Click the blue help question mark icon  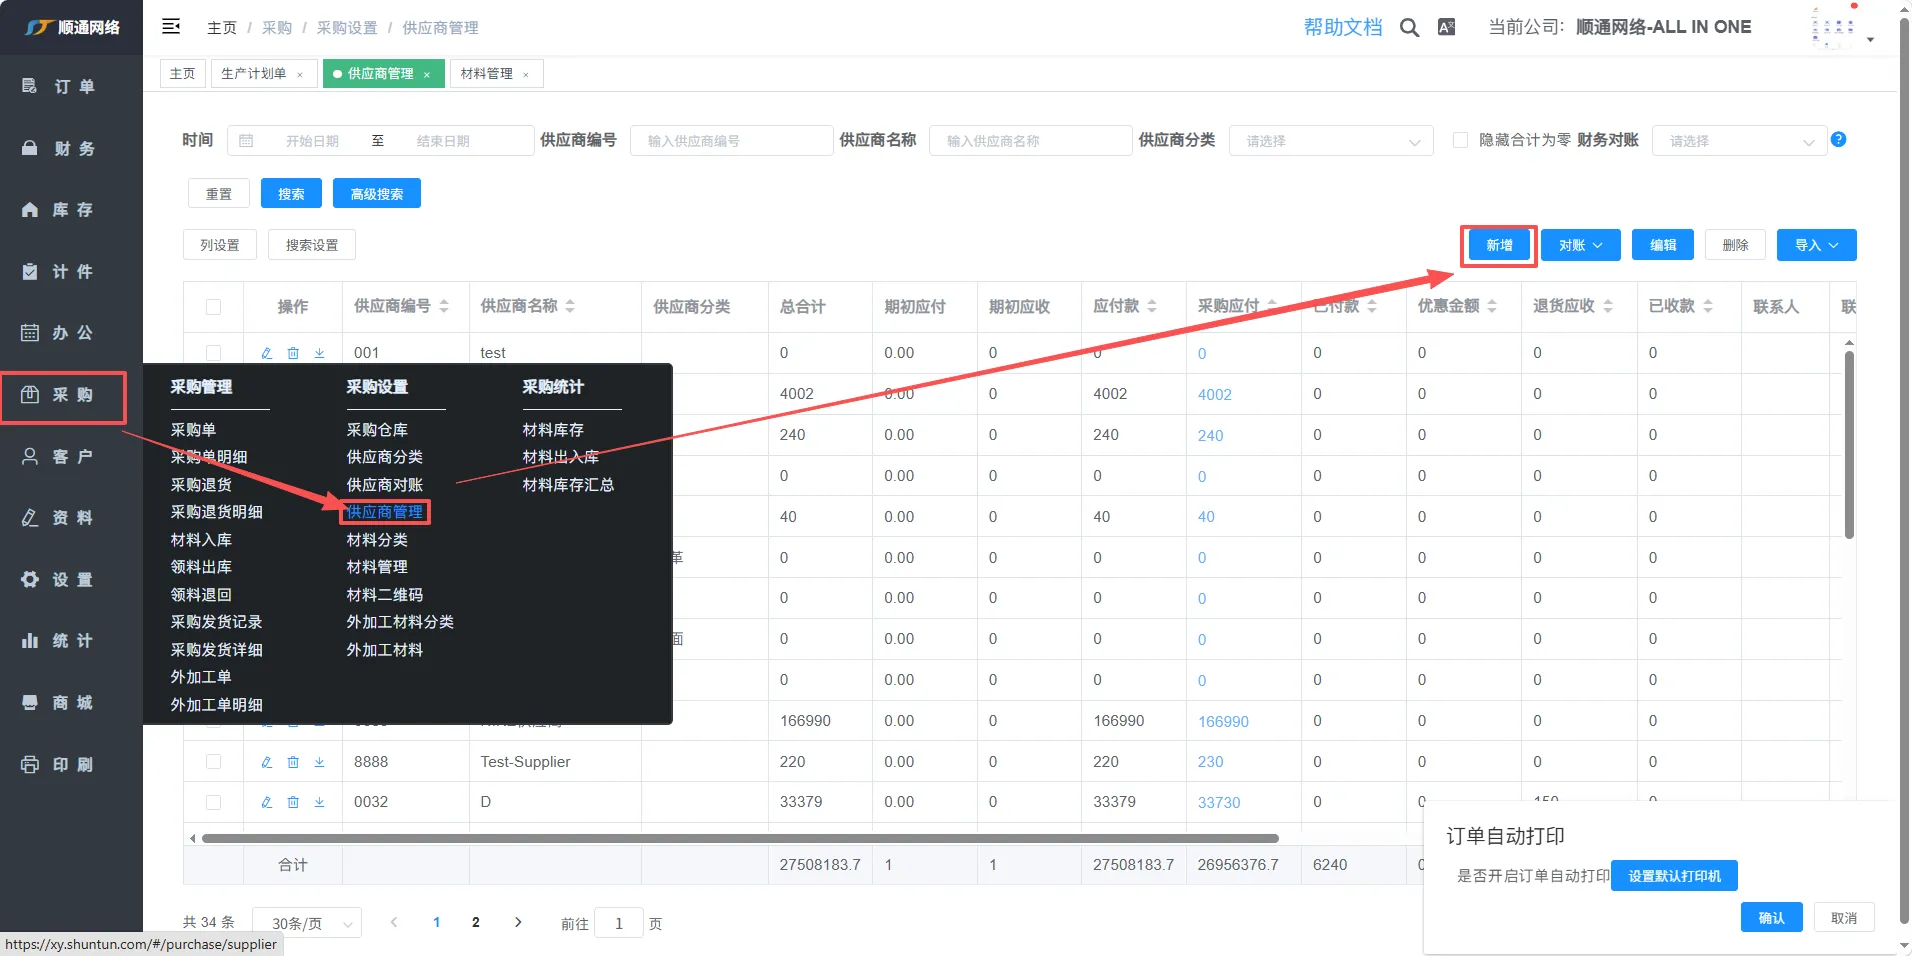click(x=1838, y=140)
